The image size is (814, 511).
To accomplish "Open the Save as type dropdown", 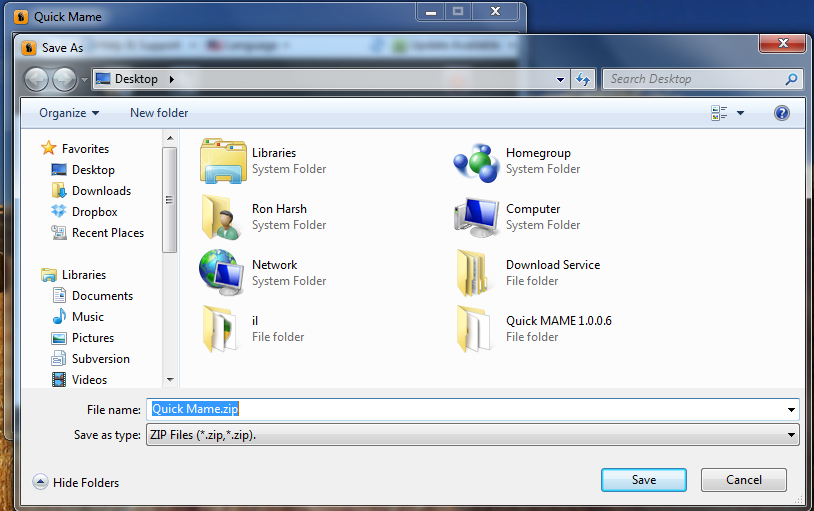I will 791,435.
